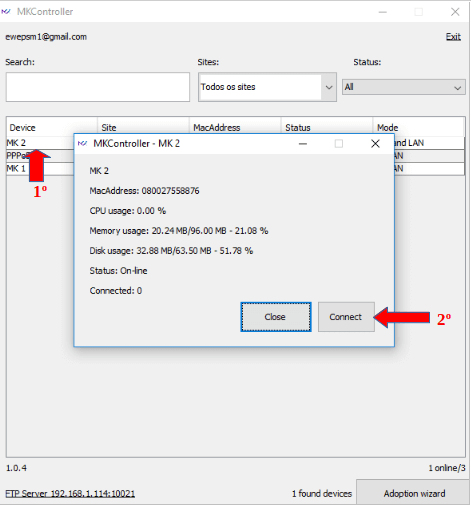Close the main MKController window
471x506 pixels.
tap(455, 12)
